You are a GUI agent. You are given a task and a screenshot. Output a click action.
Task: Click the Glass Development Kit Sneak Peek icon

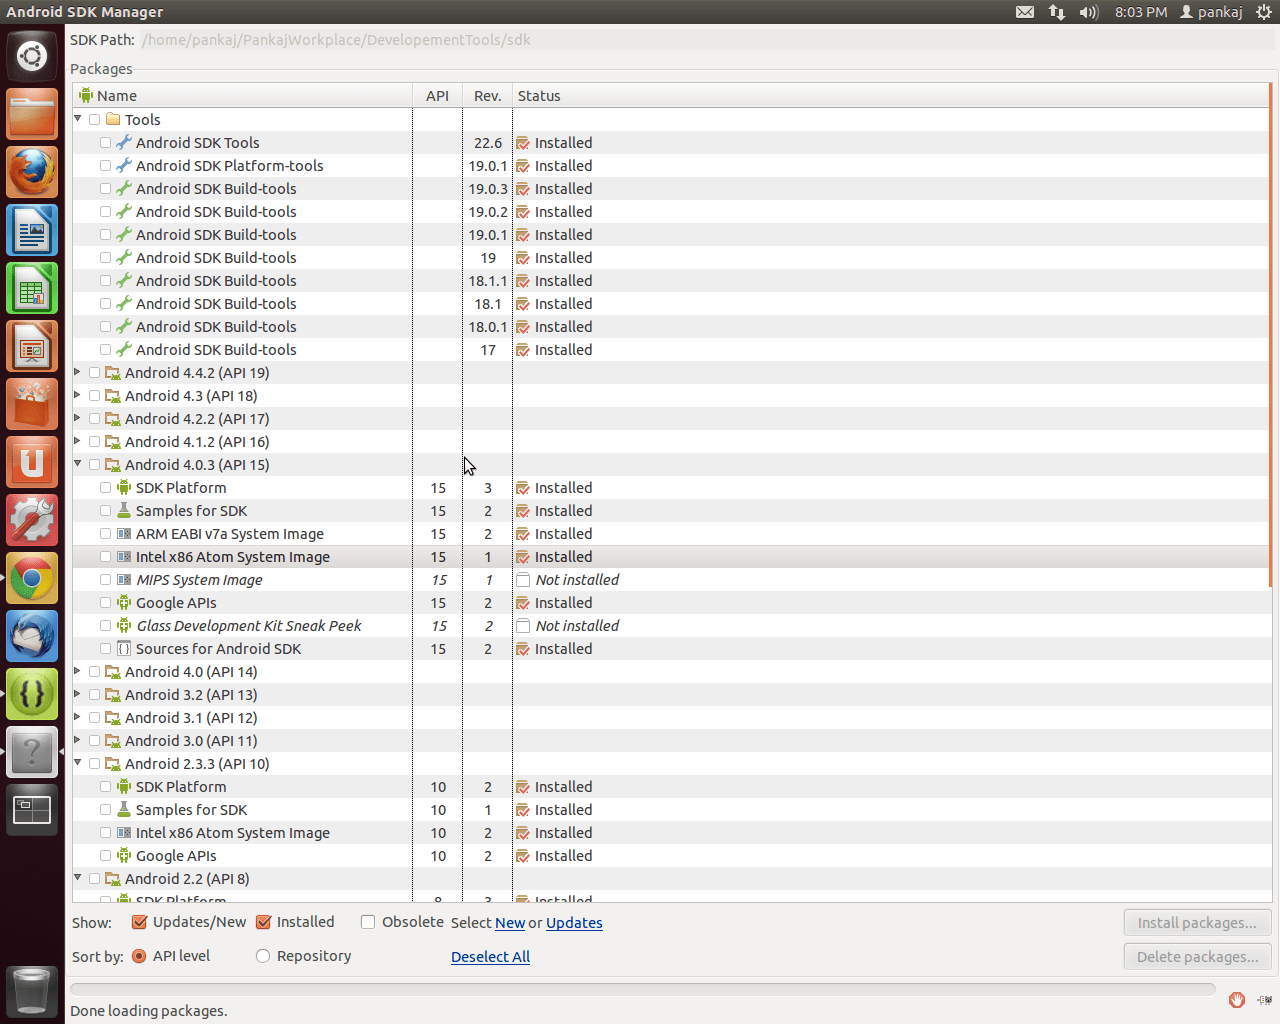(x=124, y=625)
